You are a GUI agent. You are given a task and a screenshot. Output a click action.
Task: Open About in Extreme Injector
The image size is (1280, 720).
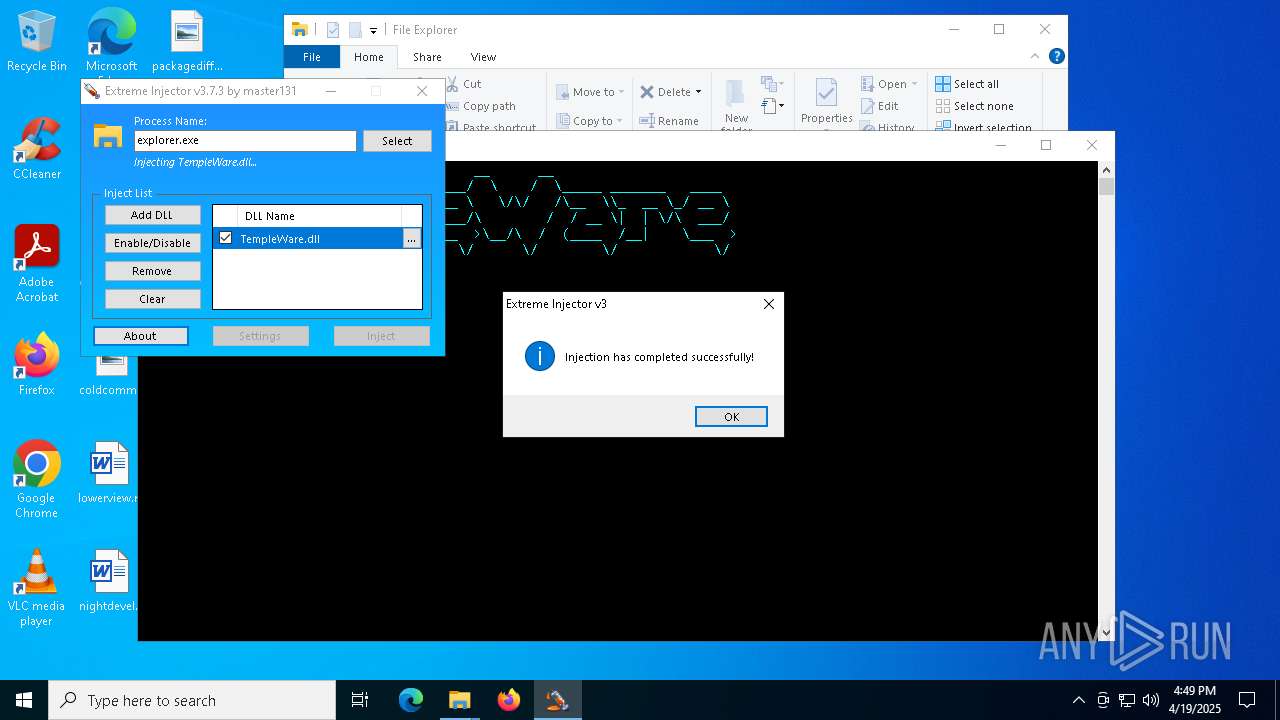[140, 336]
